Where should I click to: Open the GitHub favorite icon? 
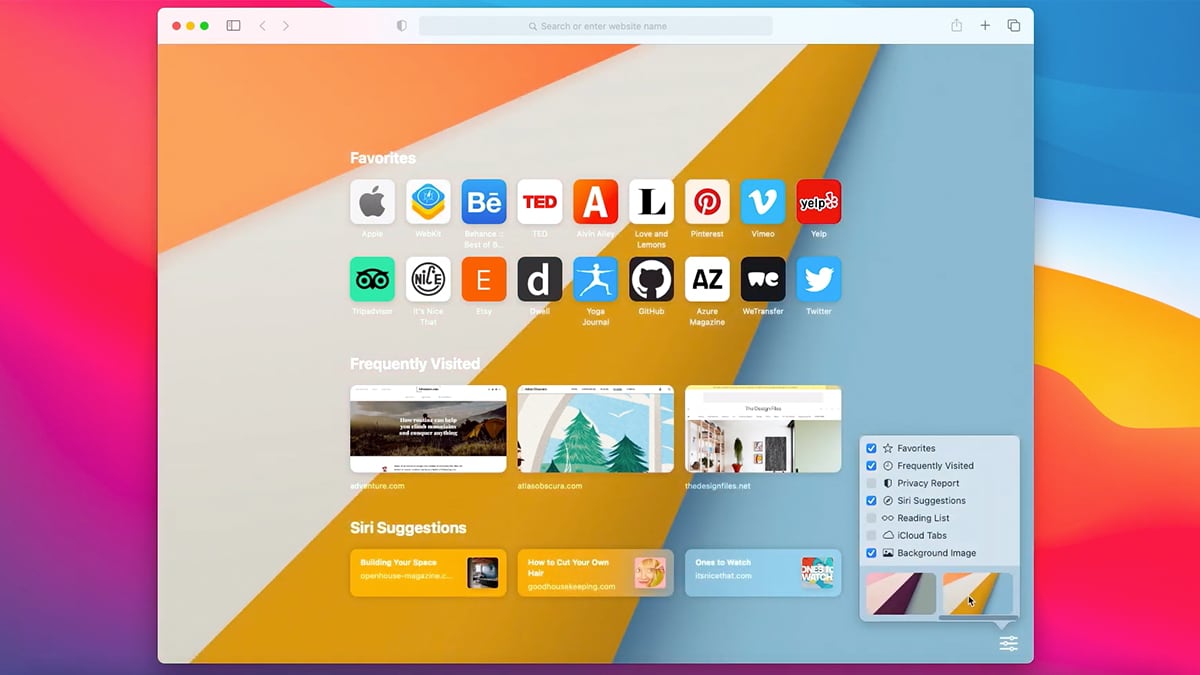coord(651,279)
